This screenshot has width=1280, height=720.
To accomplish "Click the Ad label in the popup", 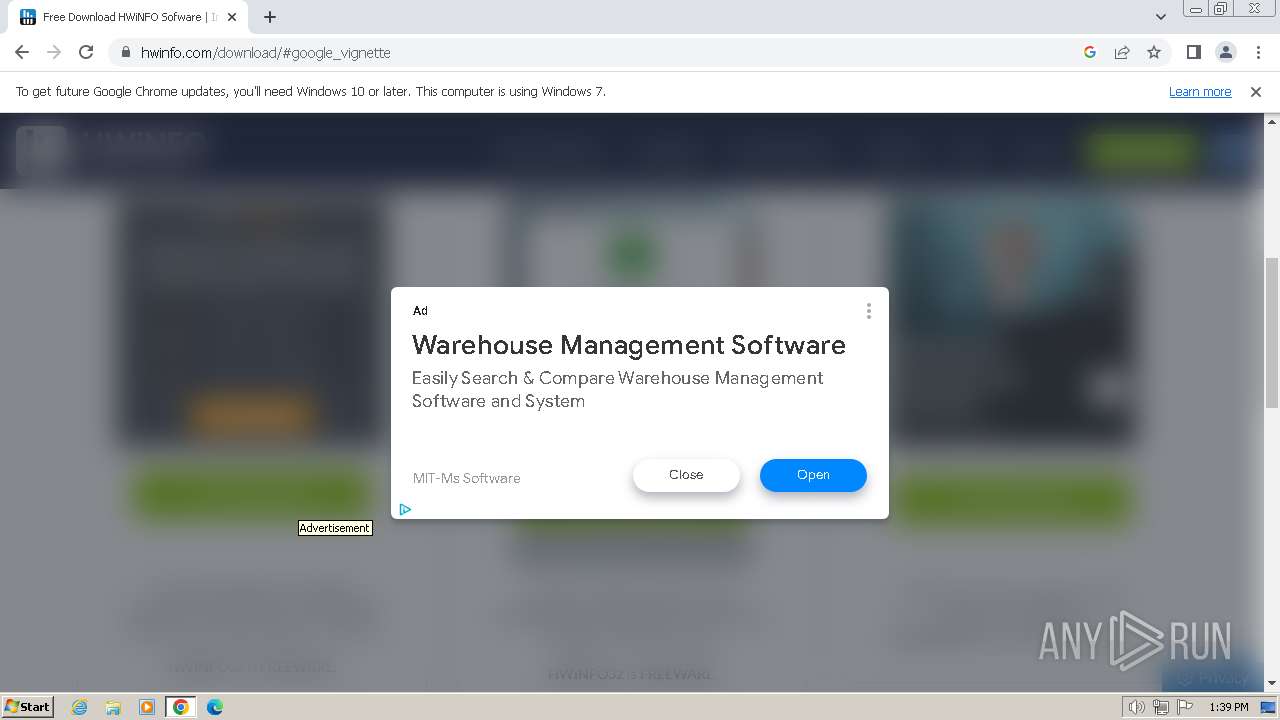I will pos(420,311).
